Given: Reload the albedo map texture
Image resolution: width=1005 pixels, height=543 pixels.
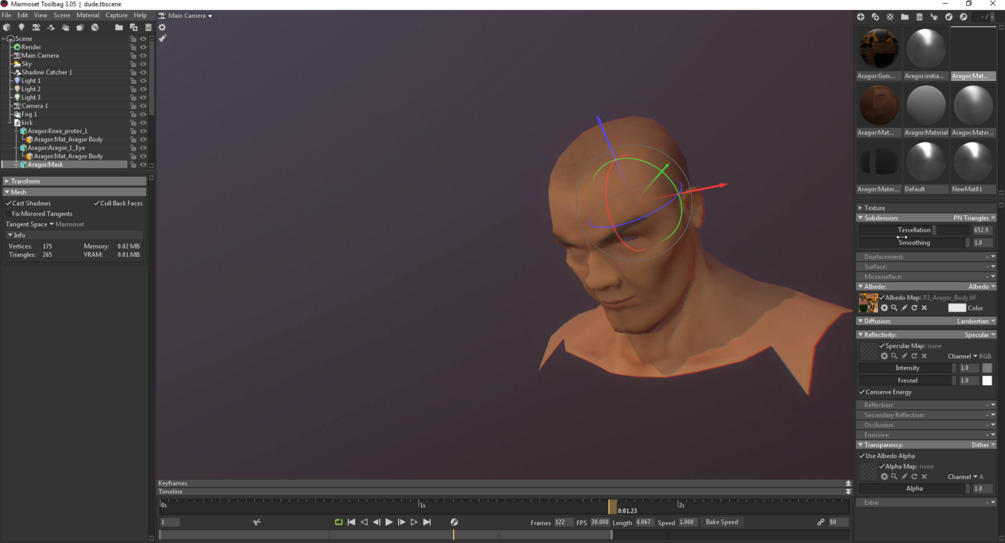Looking at the screenshot, I should 914,308.
